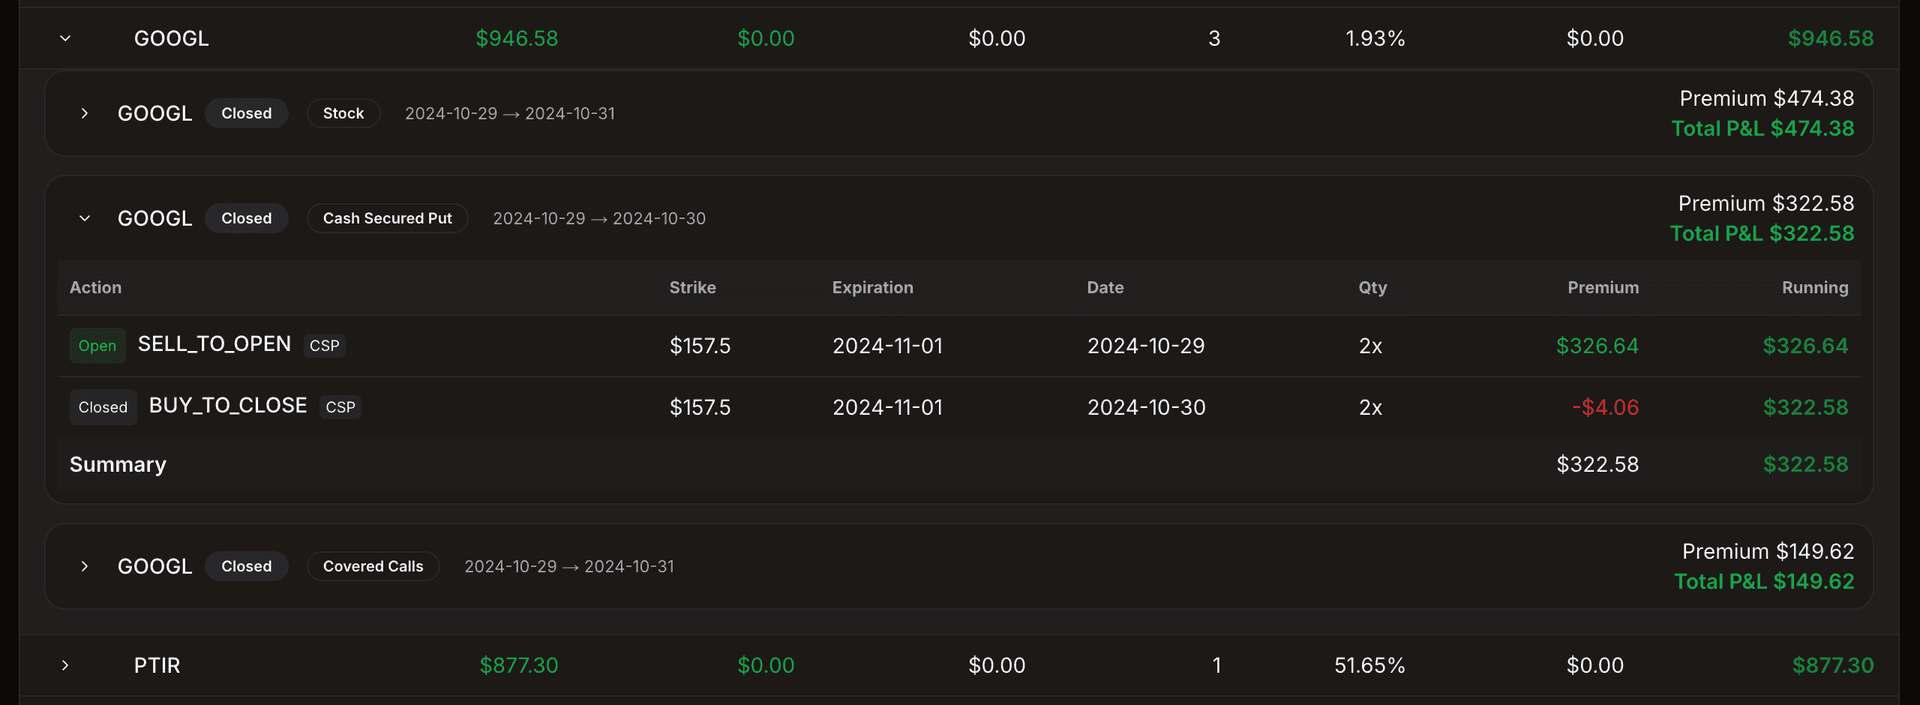Expand the PTIR ticker row
Screen dimensions: 1920x705
tap(64, 665)
